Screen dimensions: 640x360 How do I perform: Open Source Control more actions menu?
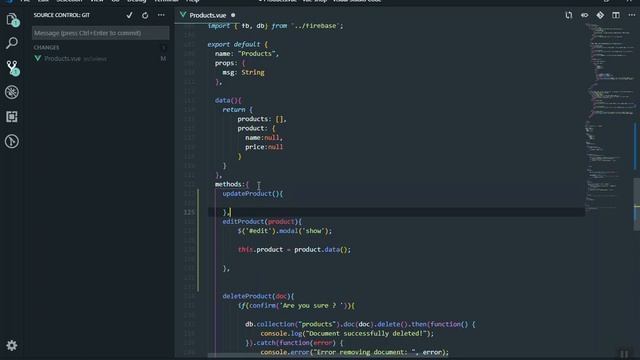(161, 15)
